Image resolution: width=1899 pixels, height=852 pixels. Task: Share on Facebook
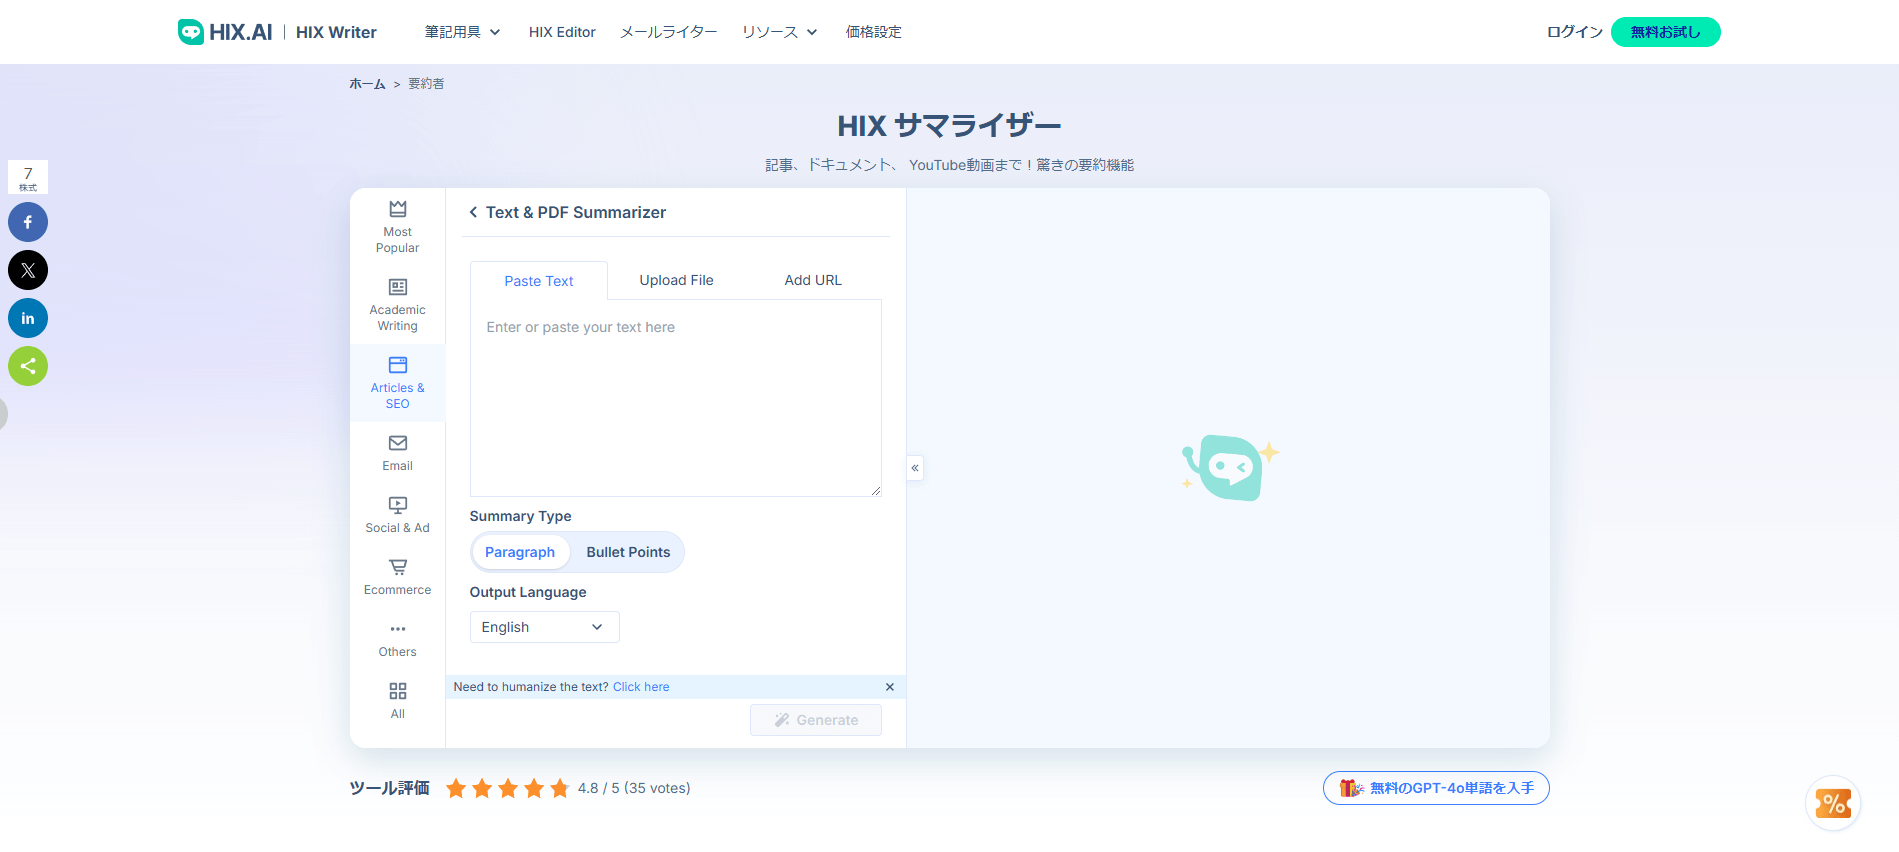[28, 222]
